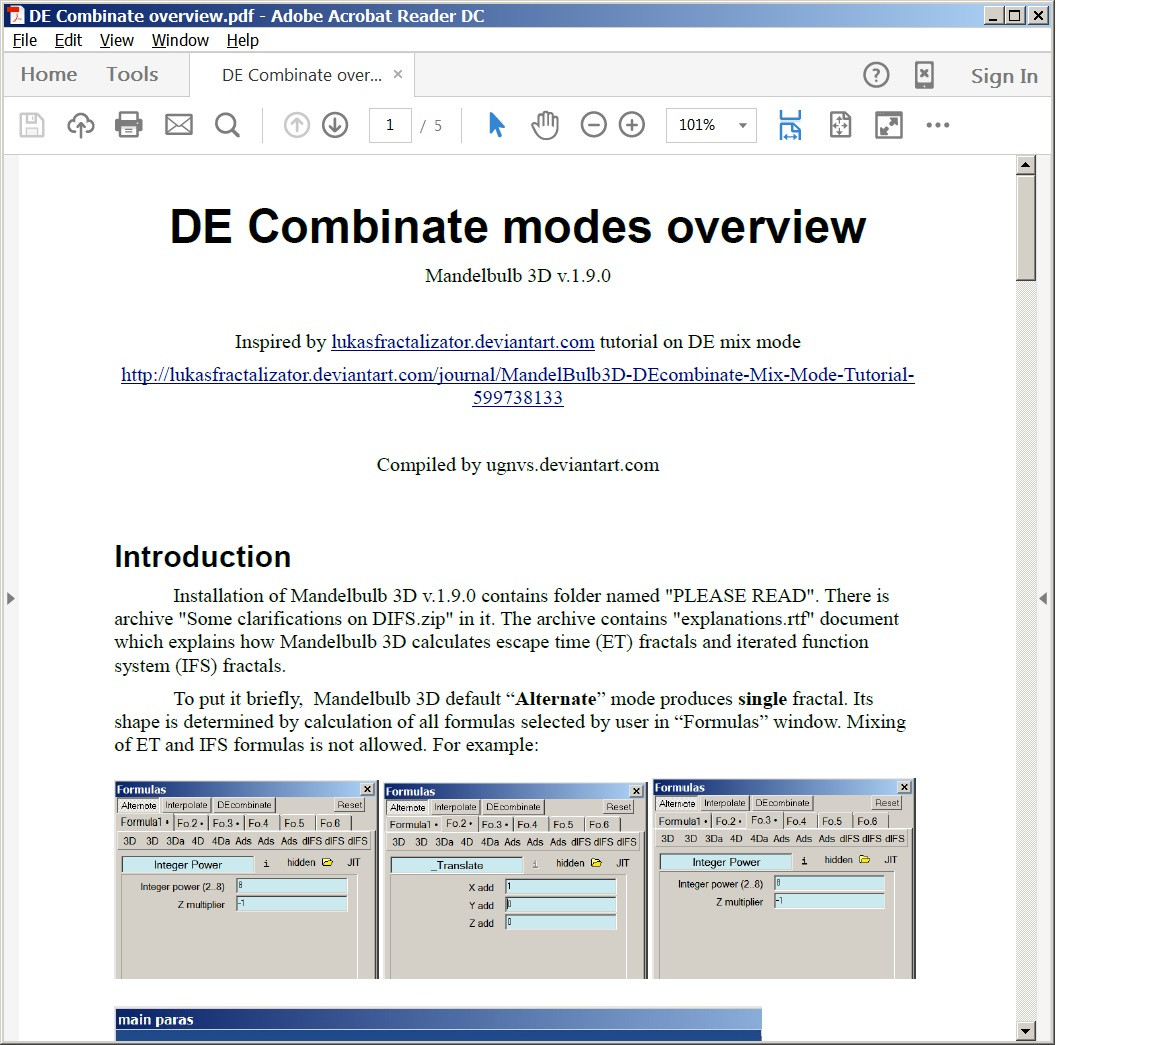This screenshot has width=1152, height=1045.
Task: Select the DE Combinate over... document tab
Action: coord(302,75)
